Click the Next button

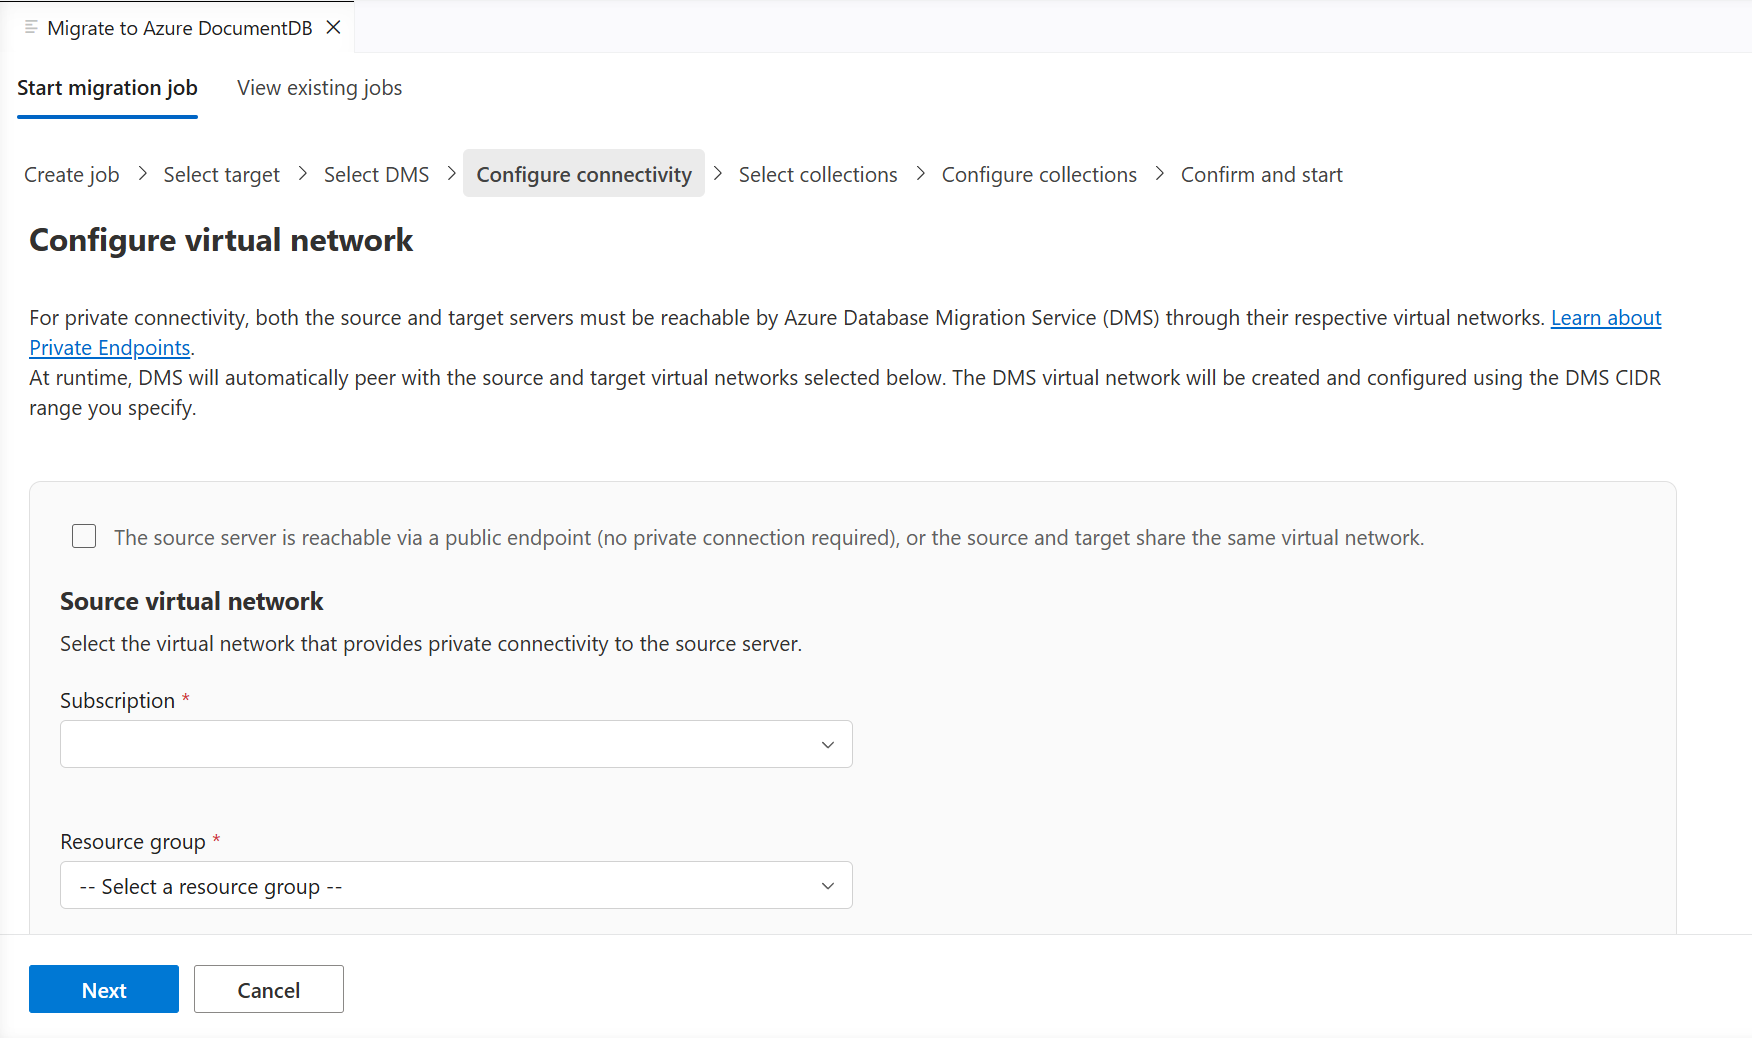(104, 989)
